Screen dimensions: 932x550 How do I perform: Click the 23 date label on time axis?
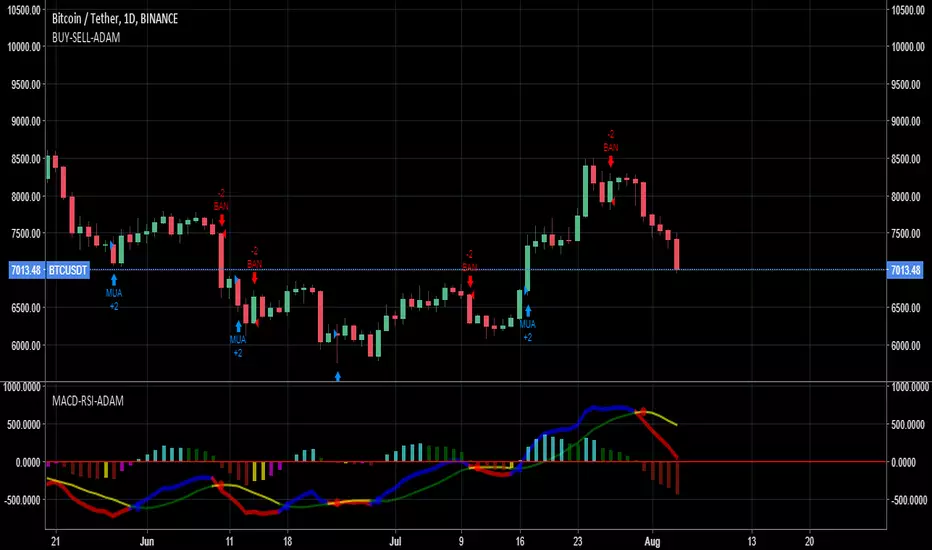578,542
